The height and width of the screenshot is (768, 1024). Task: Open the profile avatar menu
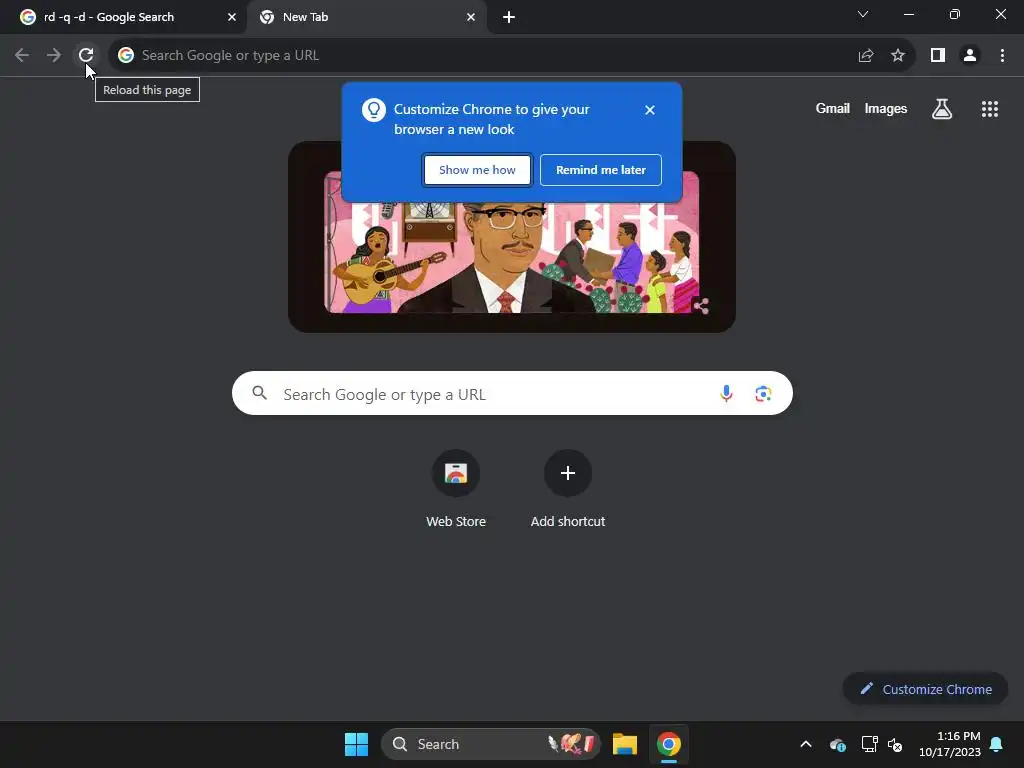point(970,56)
